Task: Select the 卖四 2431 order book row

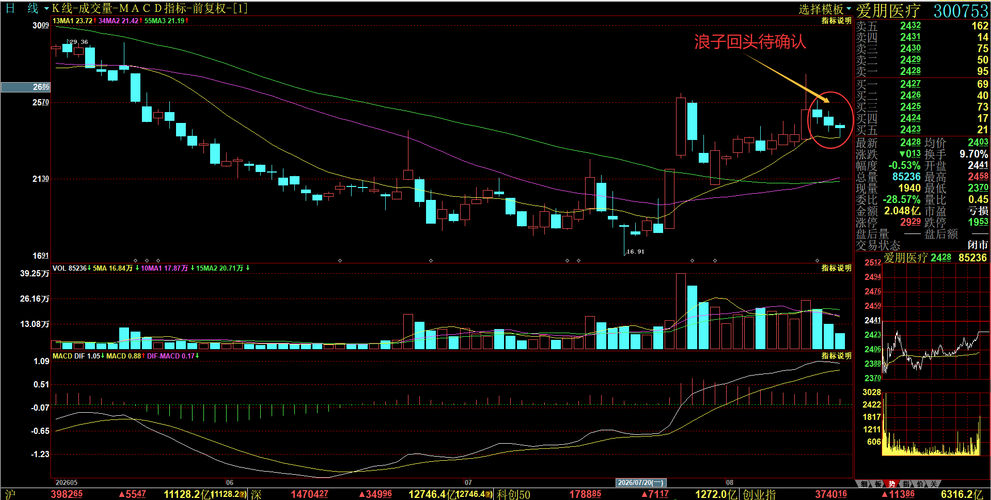Action: (x=922, y=37)
